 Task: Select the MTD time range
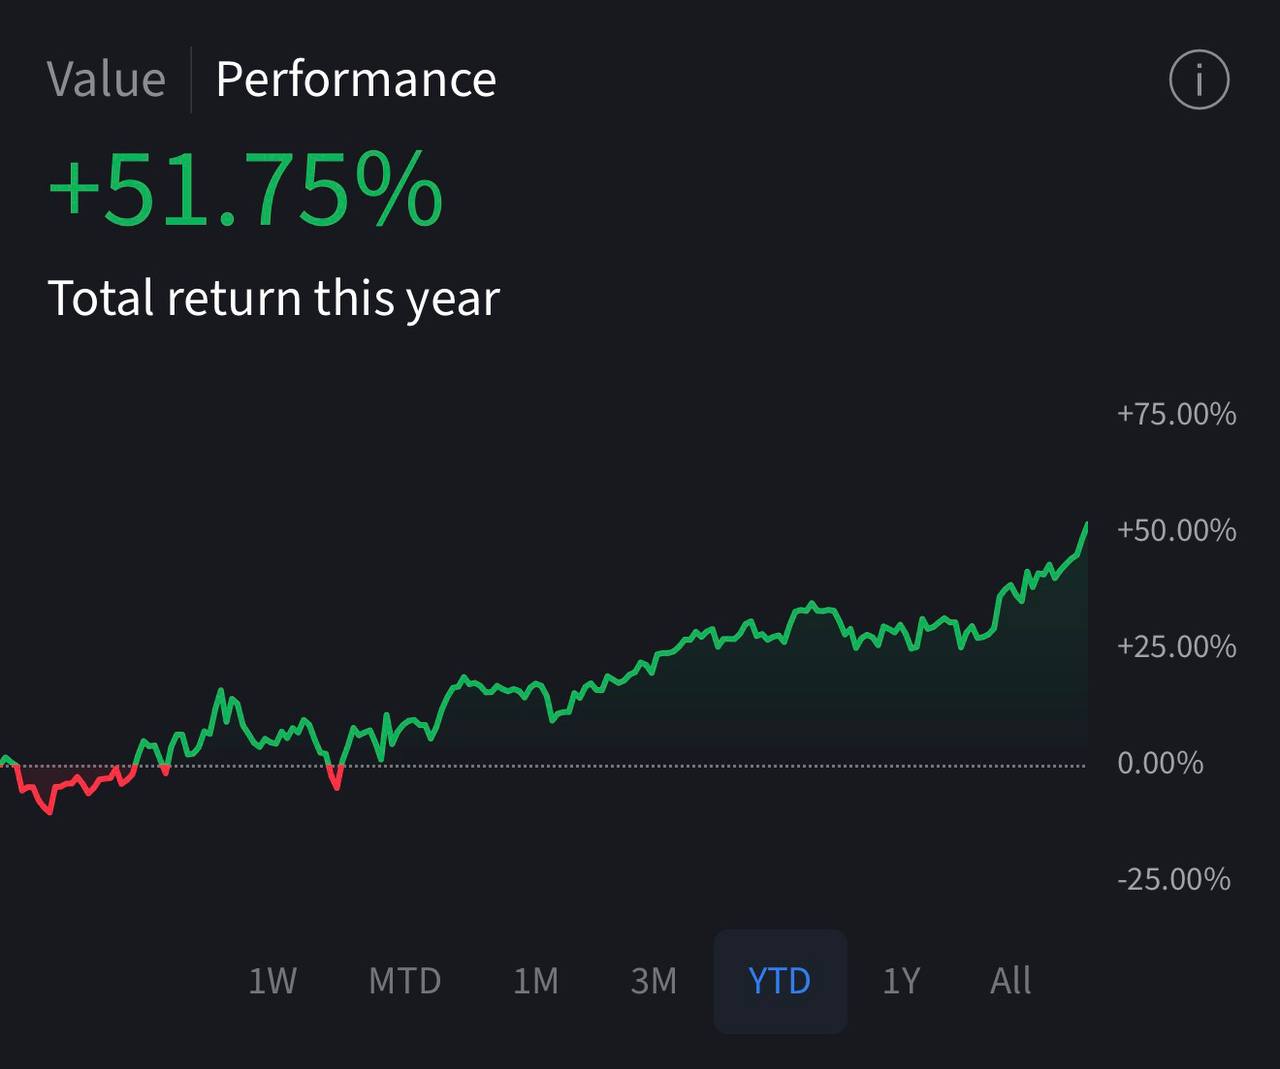coord(405,981)
